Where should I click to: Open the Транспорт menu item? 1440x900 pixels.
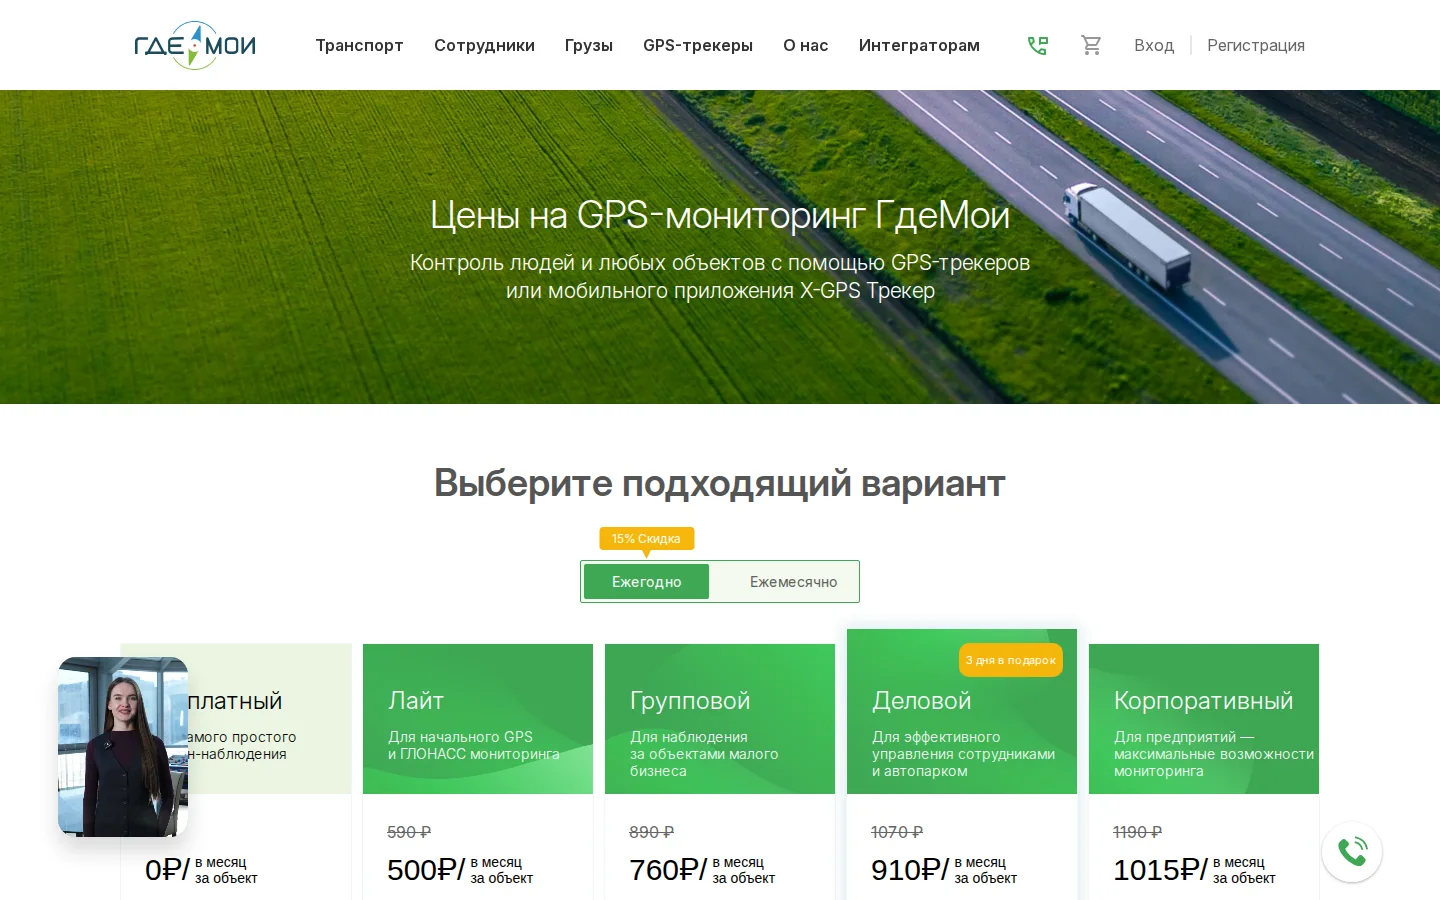[x=359, y=45]
